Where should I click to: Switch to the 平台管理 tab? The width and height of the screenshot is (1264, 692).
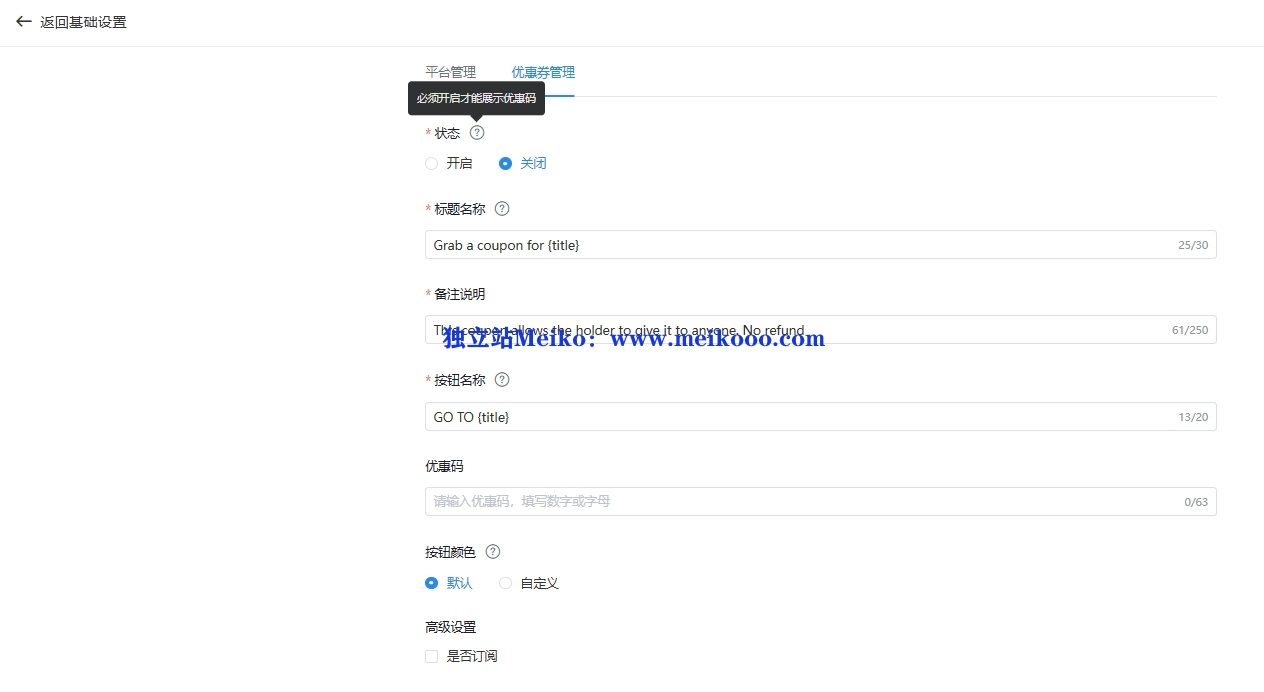point(451,71)
